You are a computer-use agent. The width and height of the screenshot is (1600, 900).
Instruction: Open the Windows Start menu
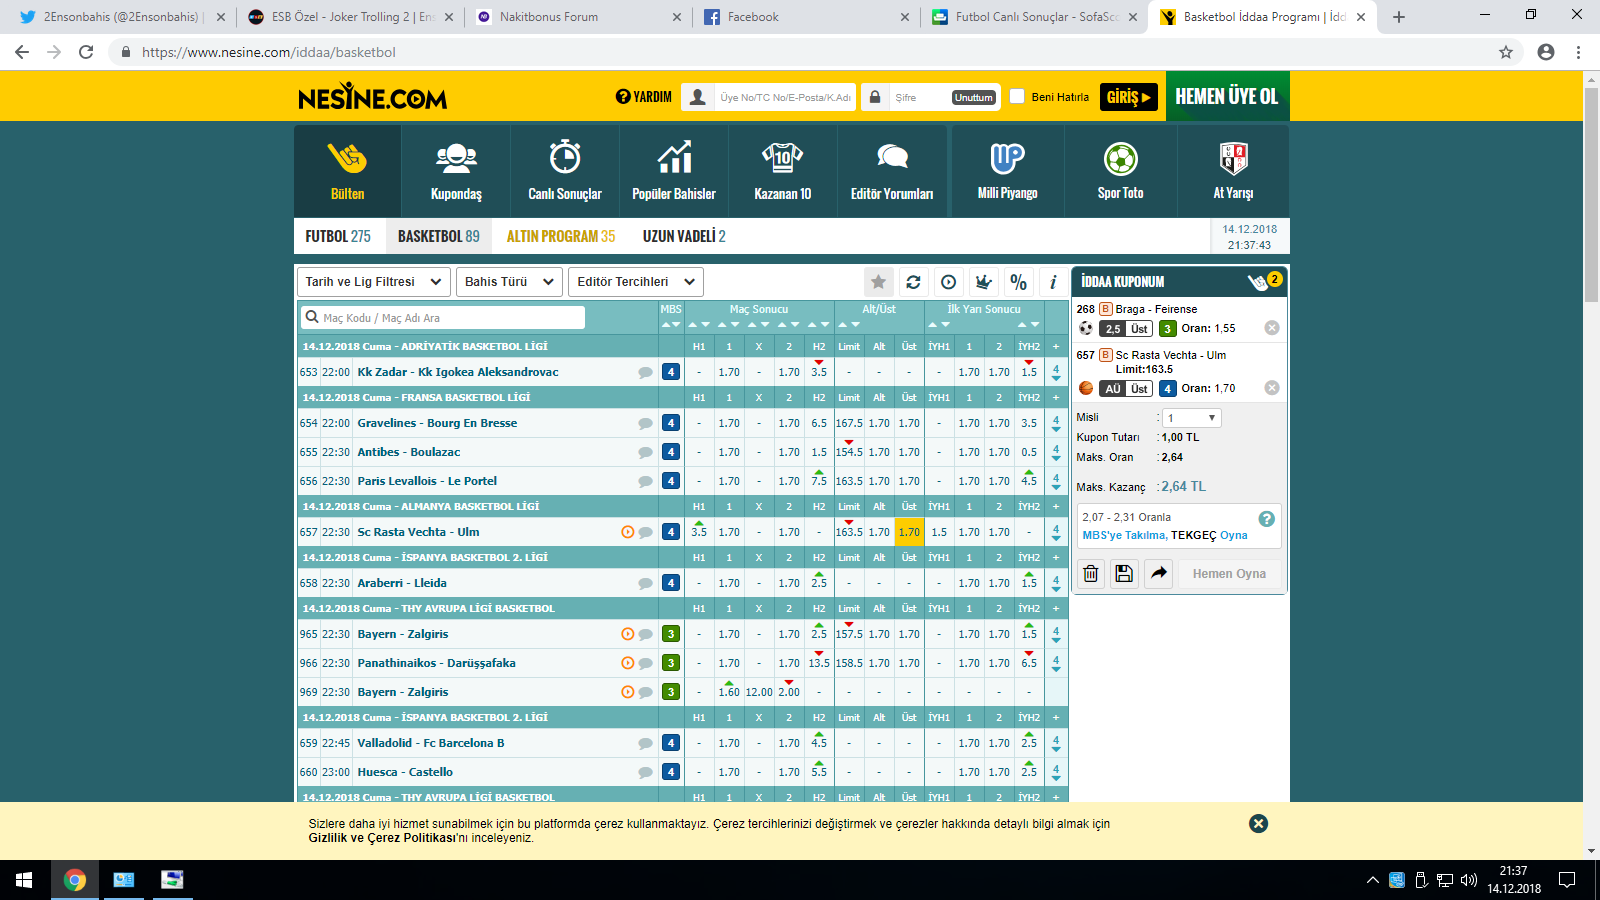[x=24, y=880]
